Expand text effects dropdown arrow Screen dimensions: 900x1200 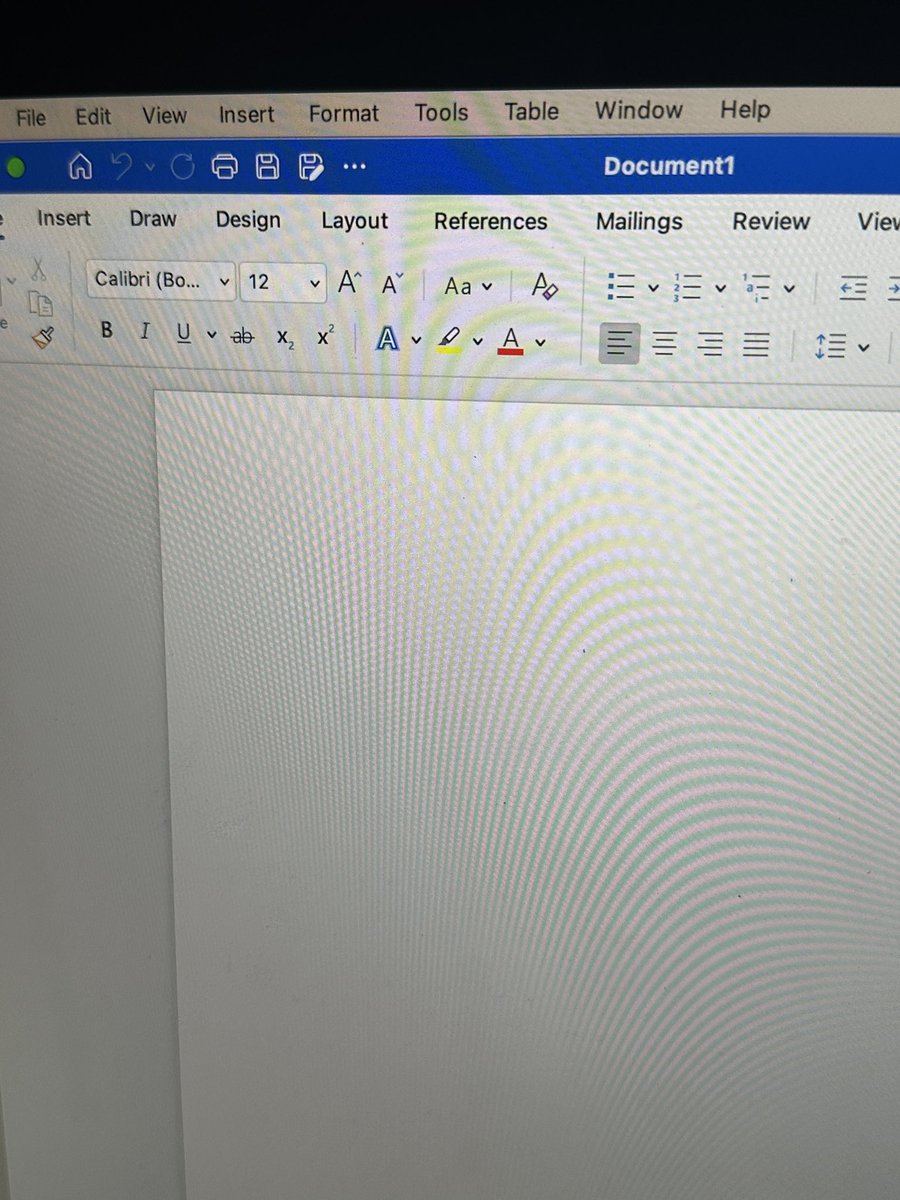click(x=416, y=341)
